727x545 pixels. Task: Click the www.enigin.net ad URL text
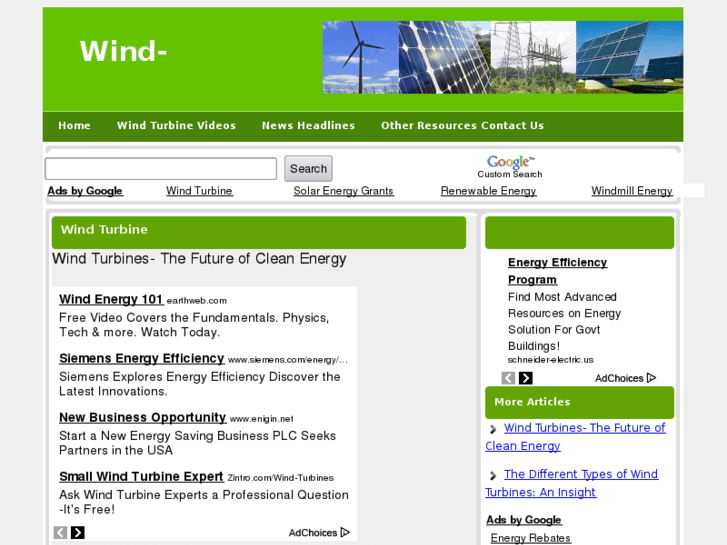(261, 419)
